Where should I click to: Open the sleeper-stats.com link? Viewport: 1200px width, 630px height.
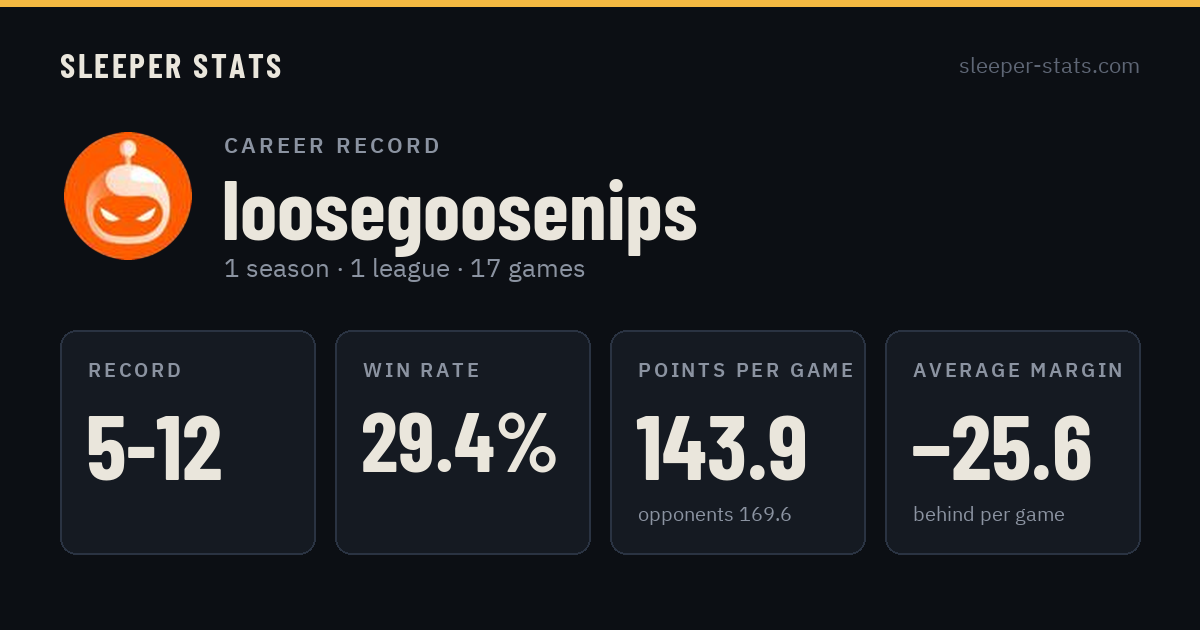[1049, 66]
